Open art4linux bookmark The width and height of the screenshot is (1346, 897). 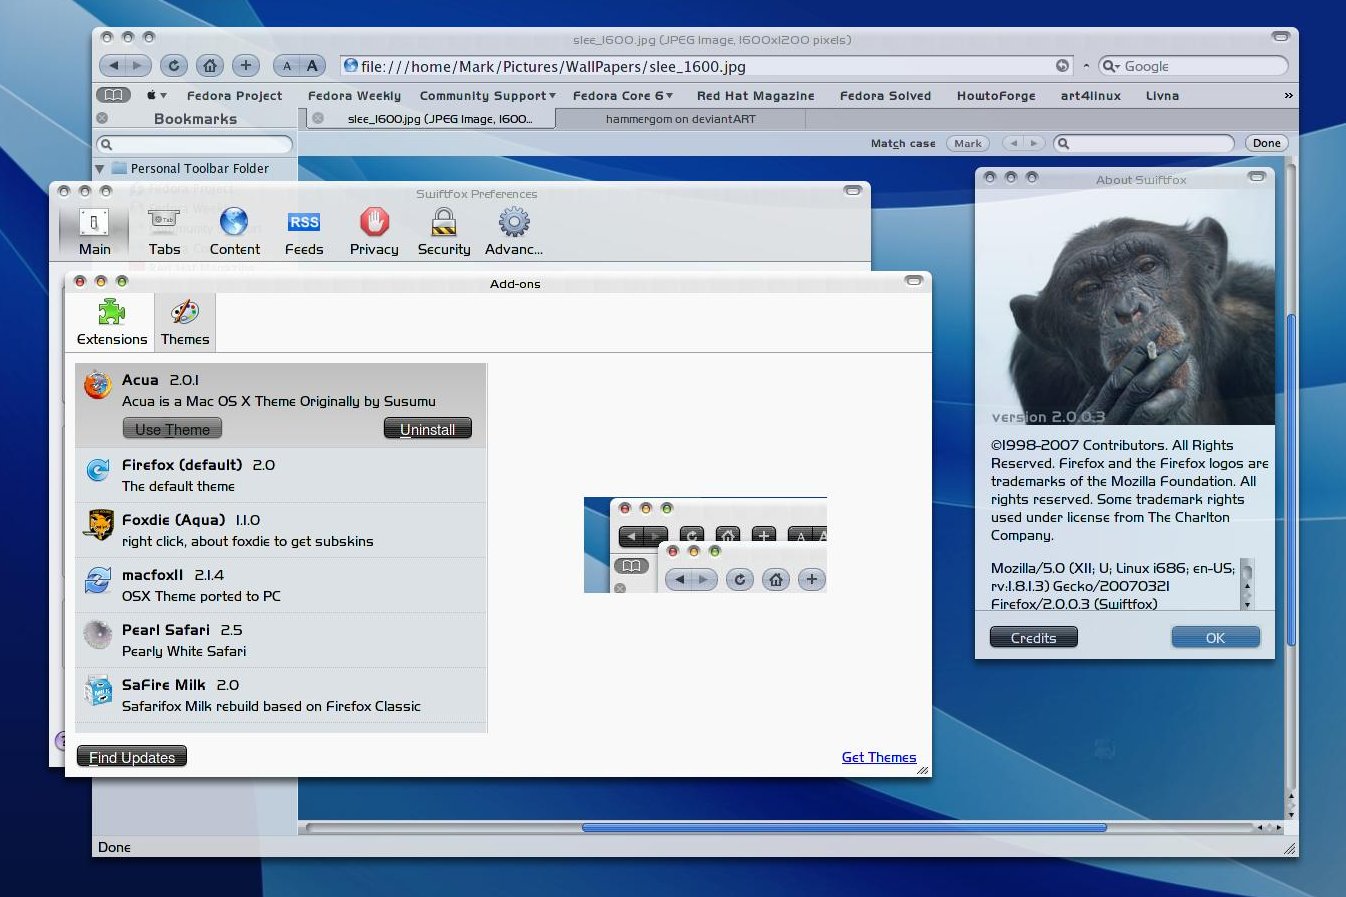click(1090, 96)
